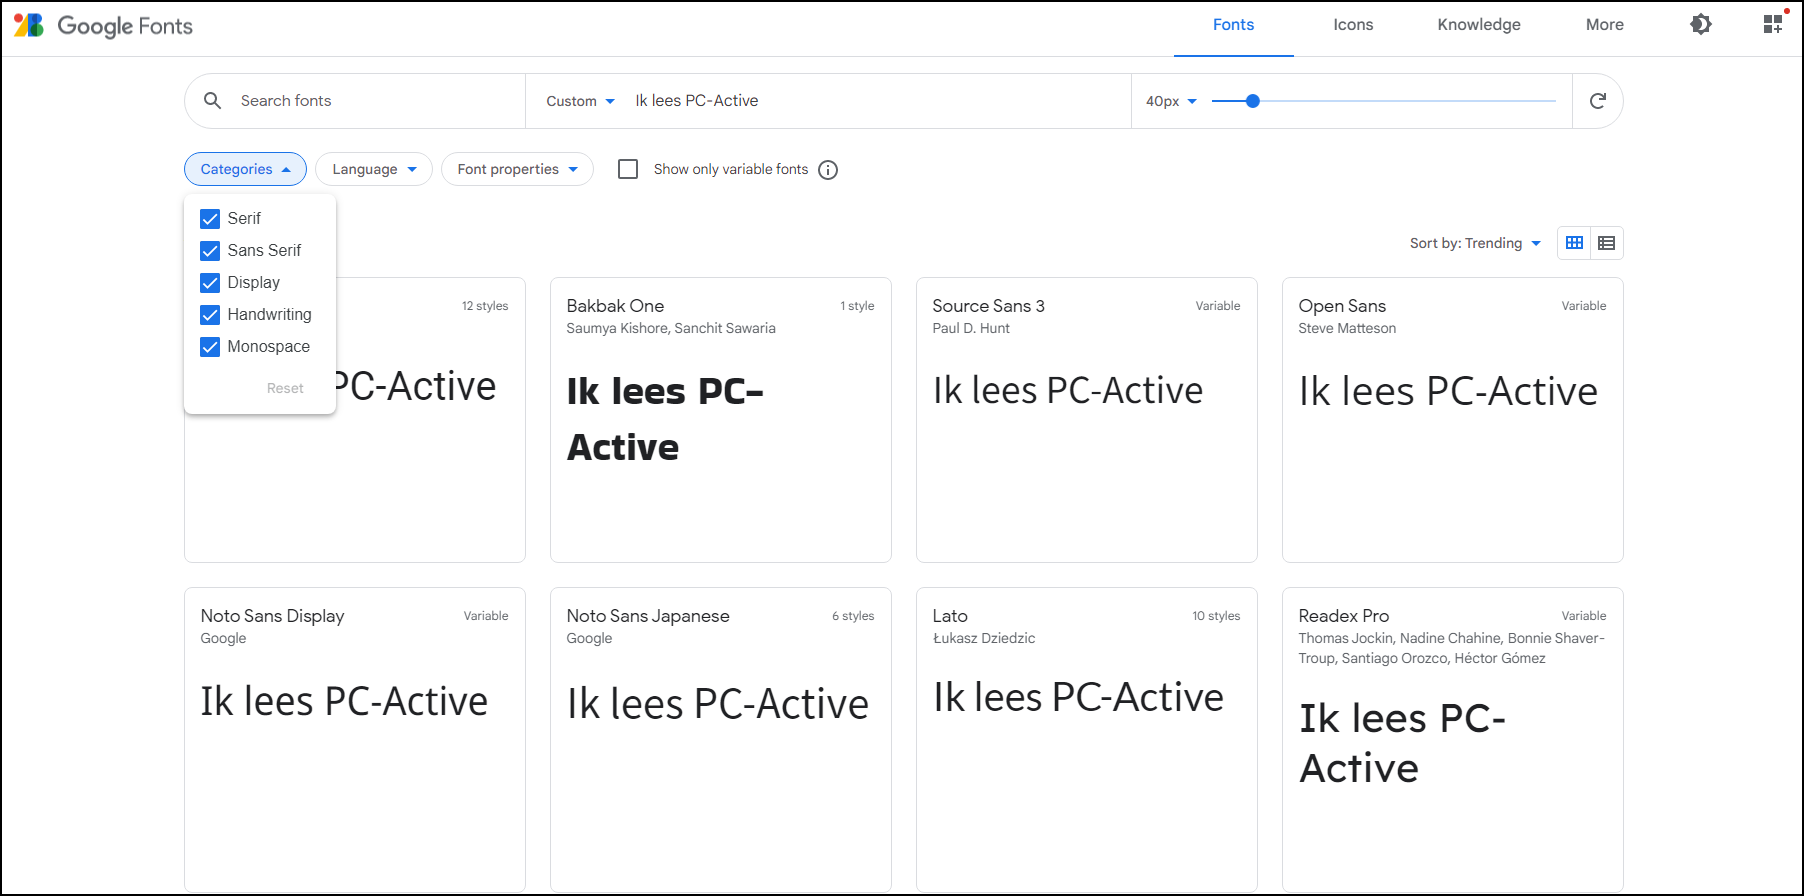Switch to the Fonts tab

[x=1233, y=25]
